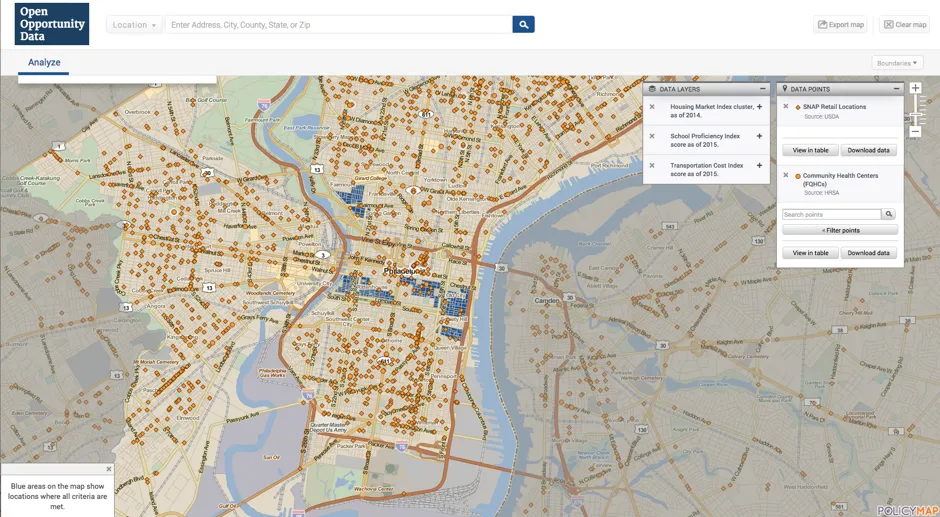940x517 pixels.
Task: Click the address search input field
Action: pyautogui.click(x=338, y=24)
